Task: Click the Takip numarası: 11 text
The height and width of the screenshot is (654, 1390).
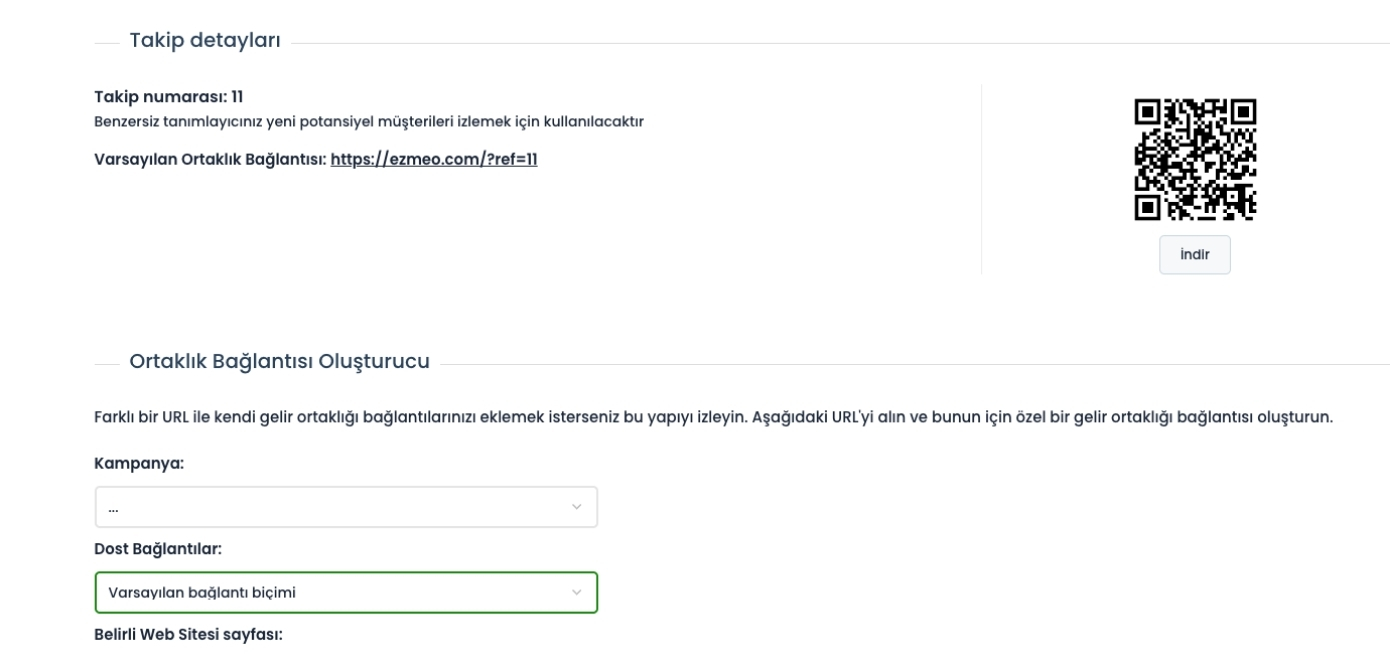Action: click(x=169, y=97)
